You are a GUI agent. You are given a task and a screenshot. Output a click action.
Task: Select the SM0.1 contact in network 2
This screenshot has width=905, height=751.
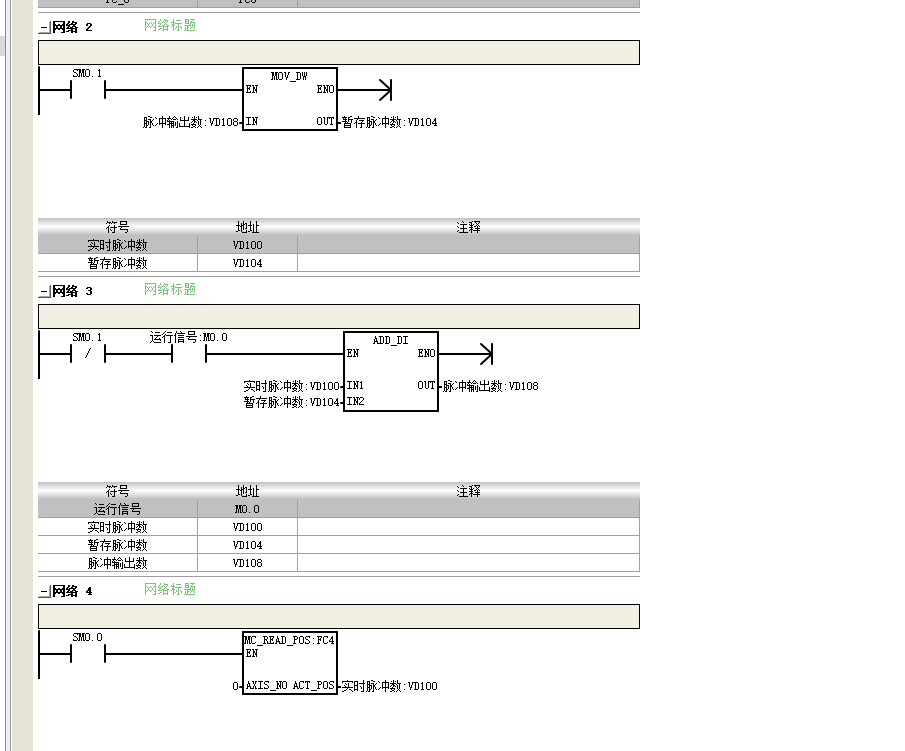[87, 91]
